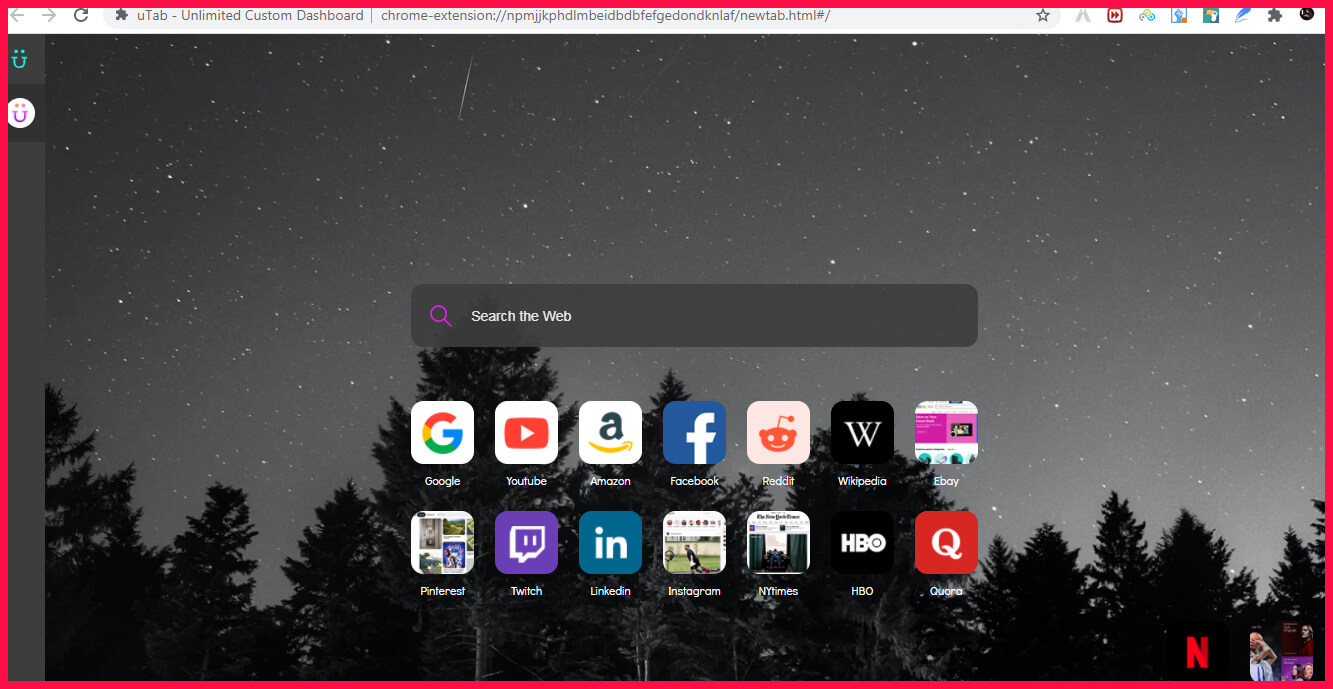1333x689 pixels.
Task: Click the "NYtimes" label text
Action: pyautogui.click(x=778, y=591)
